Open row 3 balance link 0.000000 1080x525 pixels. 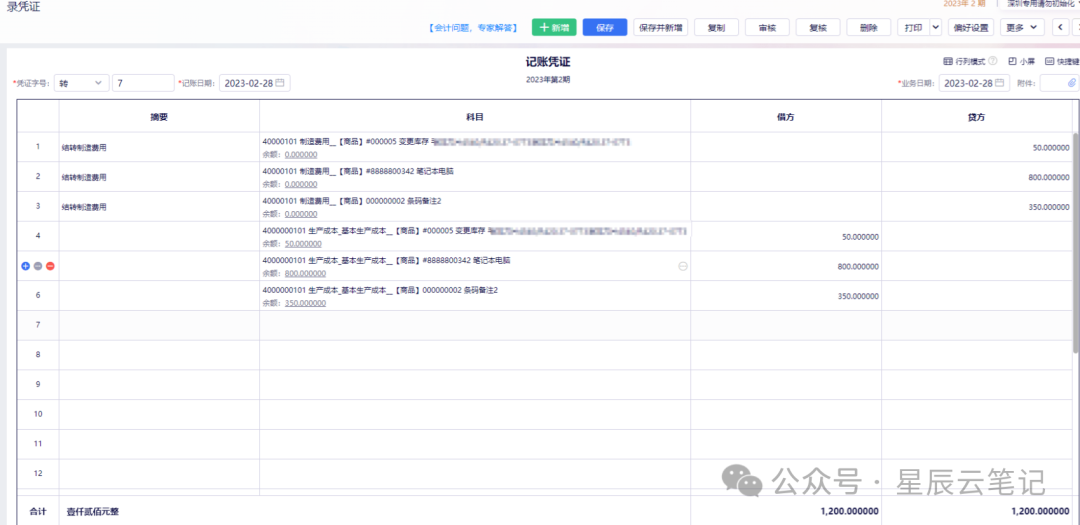click(x=301, y=214)
